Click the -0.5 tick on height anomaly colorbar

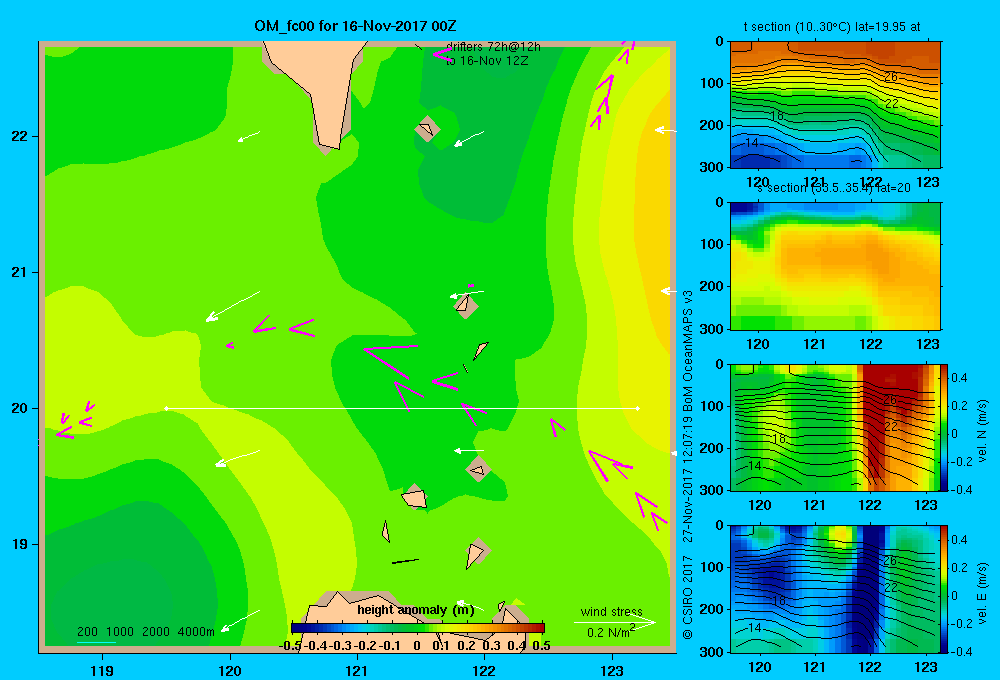(289, 645)
